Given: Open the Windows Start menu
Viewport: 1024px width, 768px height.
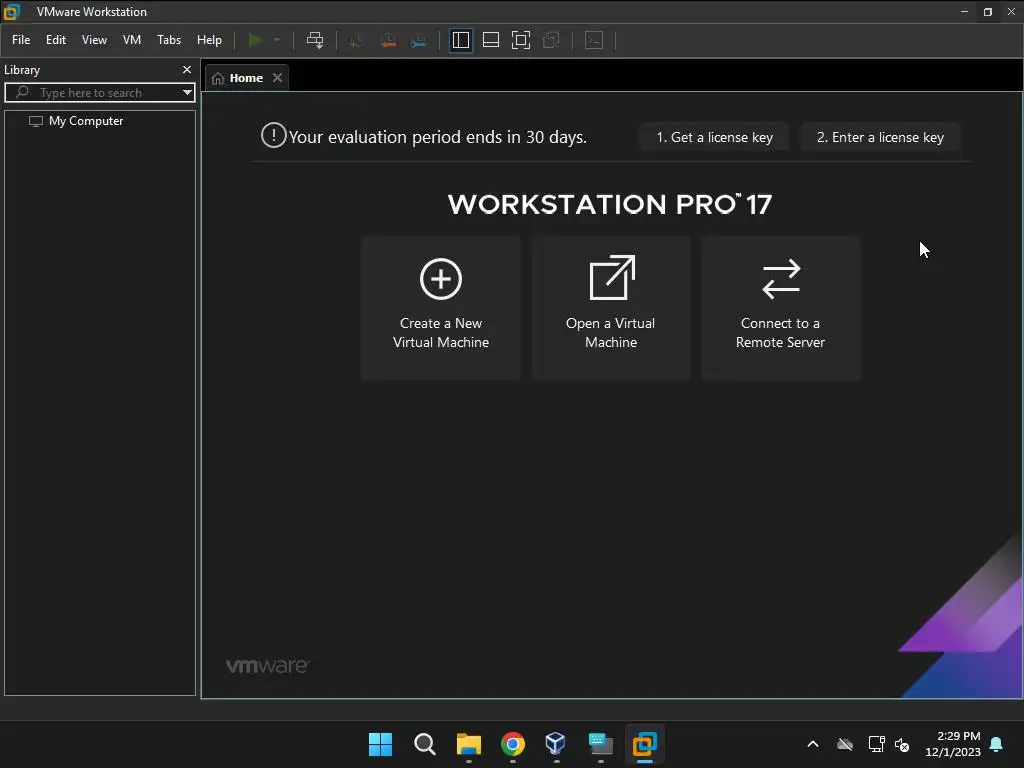Looking at the screenshot, I should [380, 744].
